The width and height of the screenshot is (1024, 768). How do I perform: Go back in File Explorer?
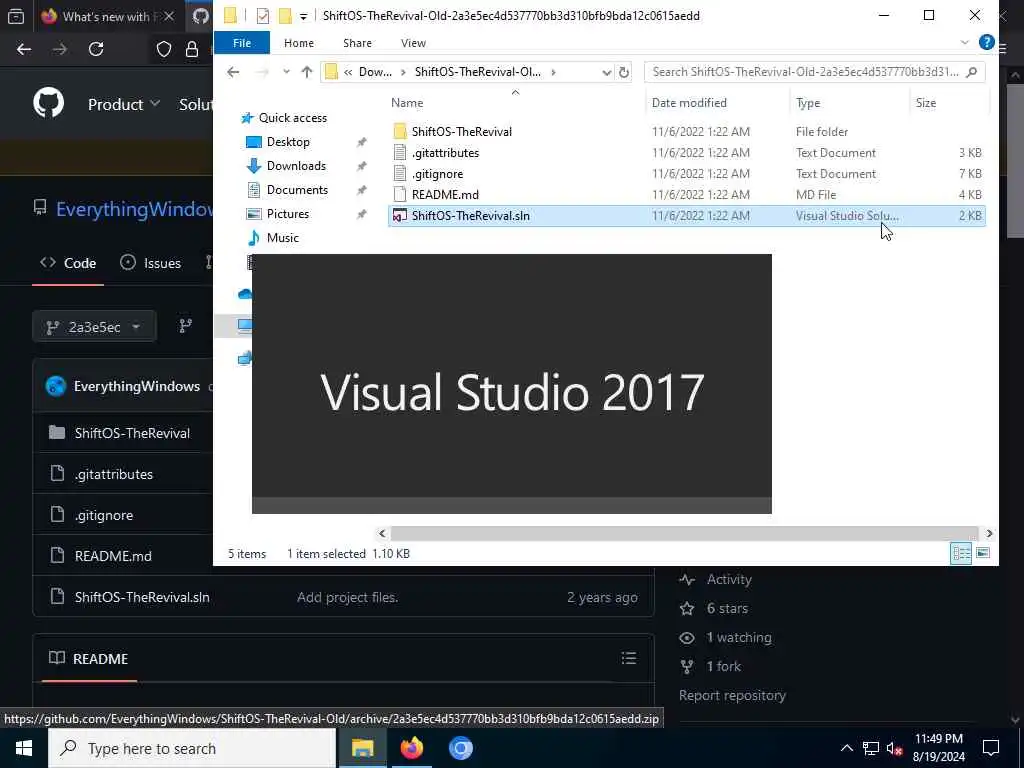[x=233, y=72]
